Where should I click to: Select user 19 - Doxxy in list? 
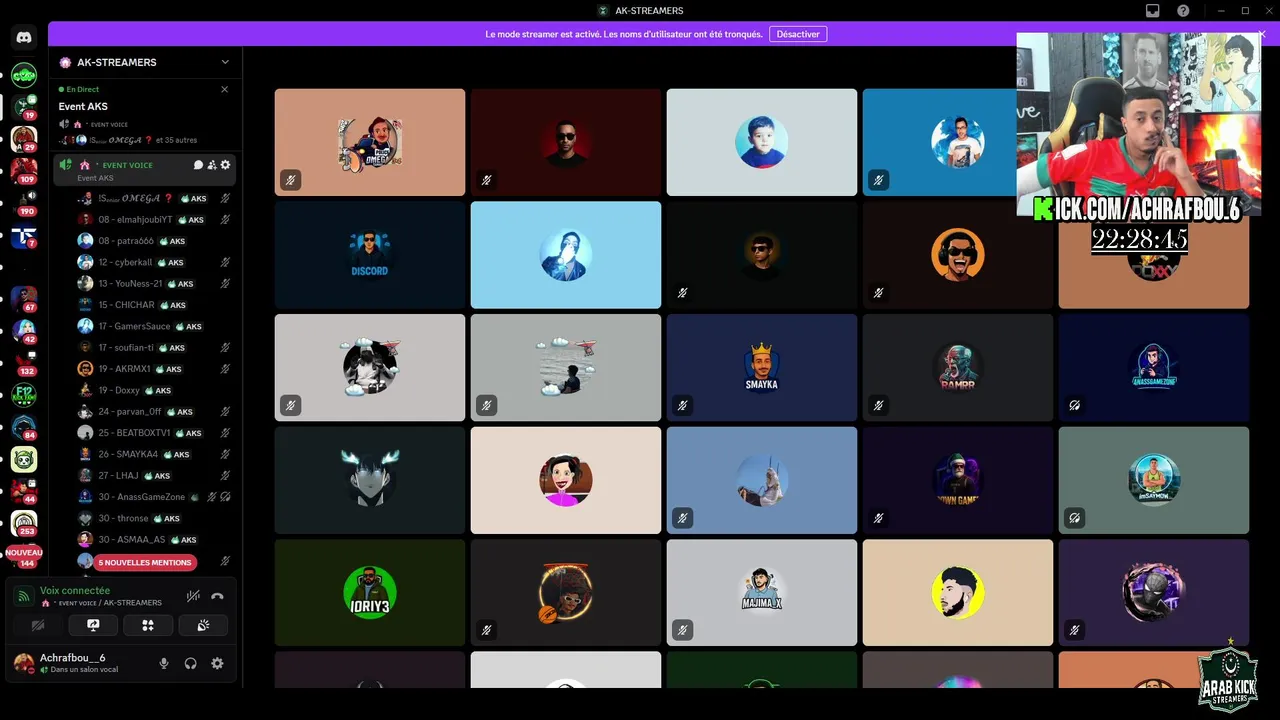pos(154,390)
